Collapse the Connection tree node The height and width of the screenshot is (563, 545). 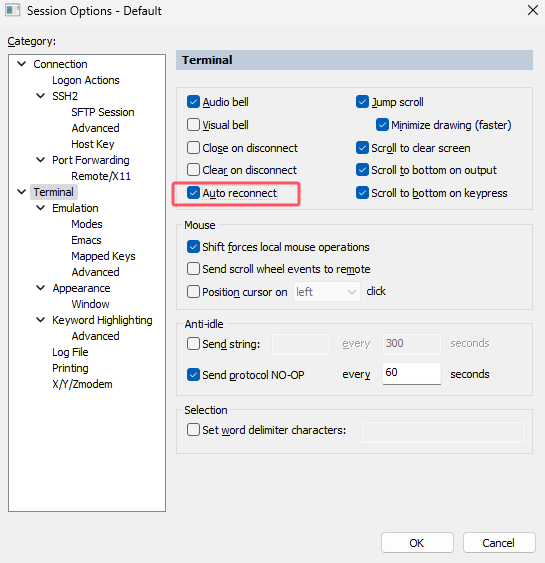22,64
